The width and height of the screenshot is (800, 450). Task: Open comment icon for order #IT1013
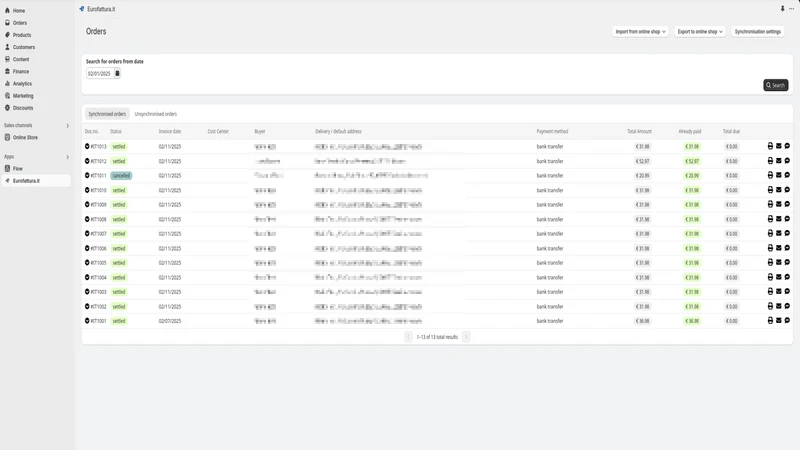click(787, 146)
